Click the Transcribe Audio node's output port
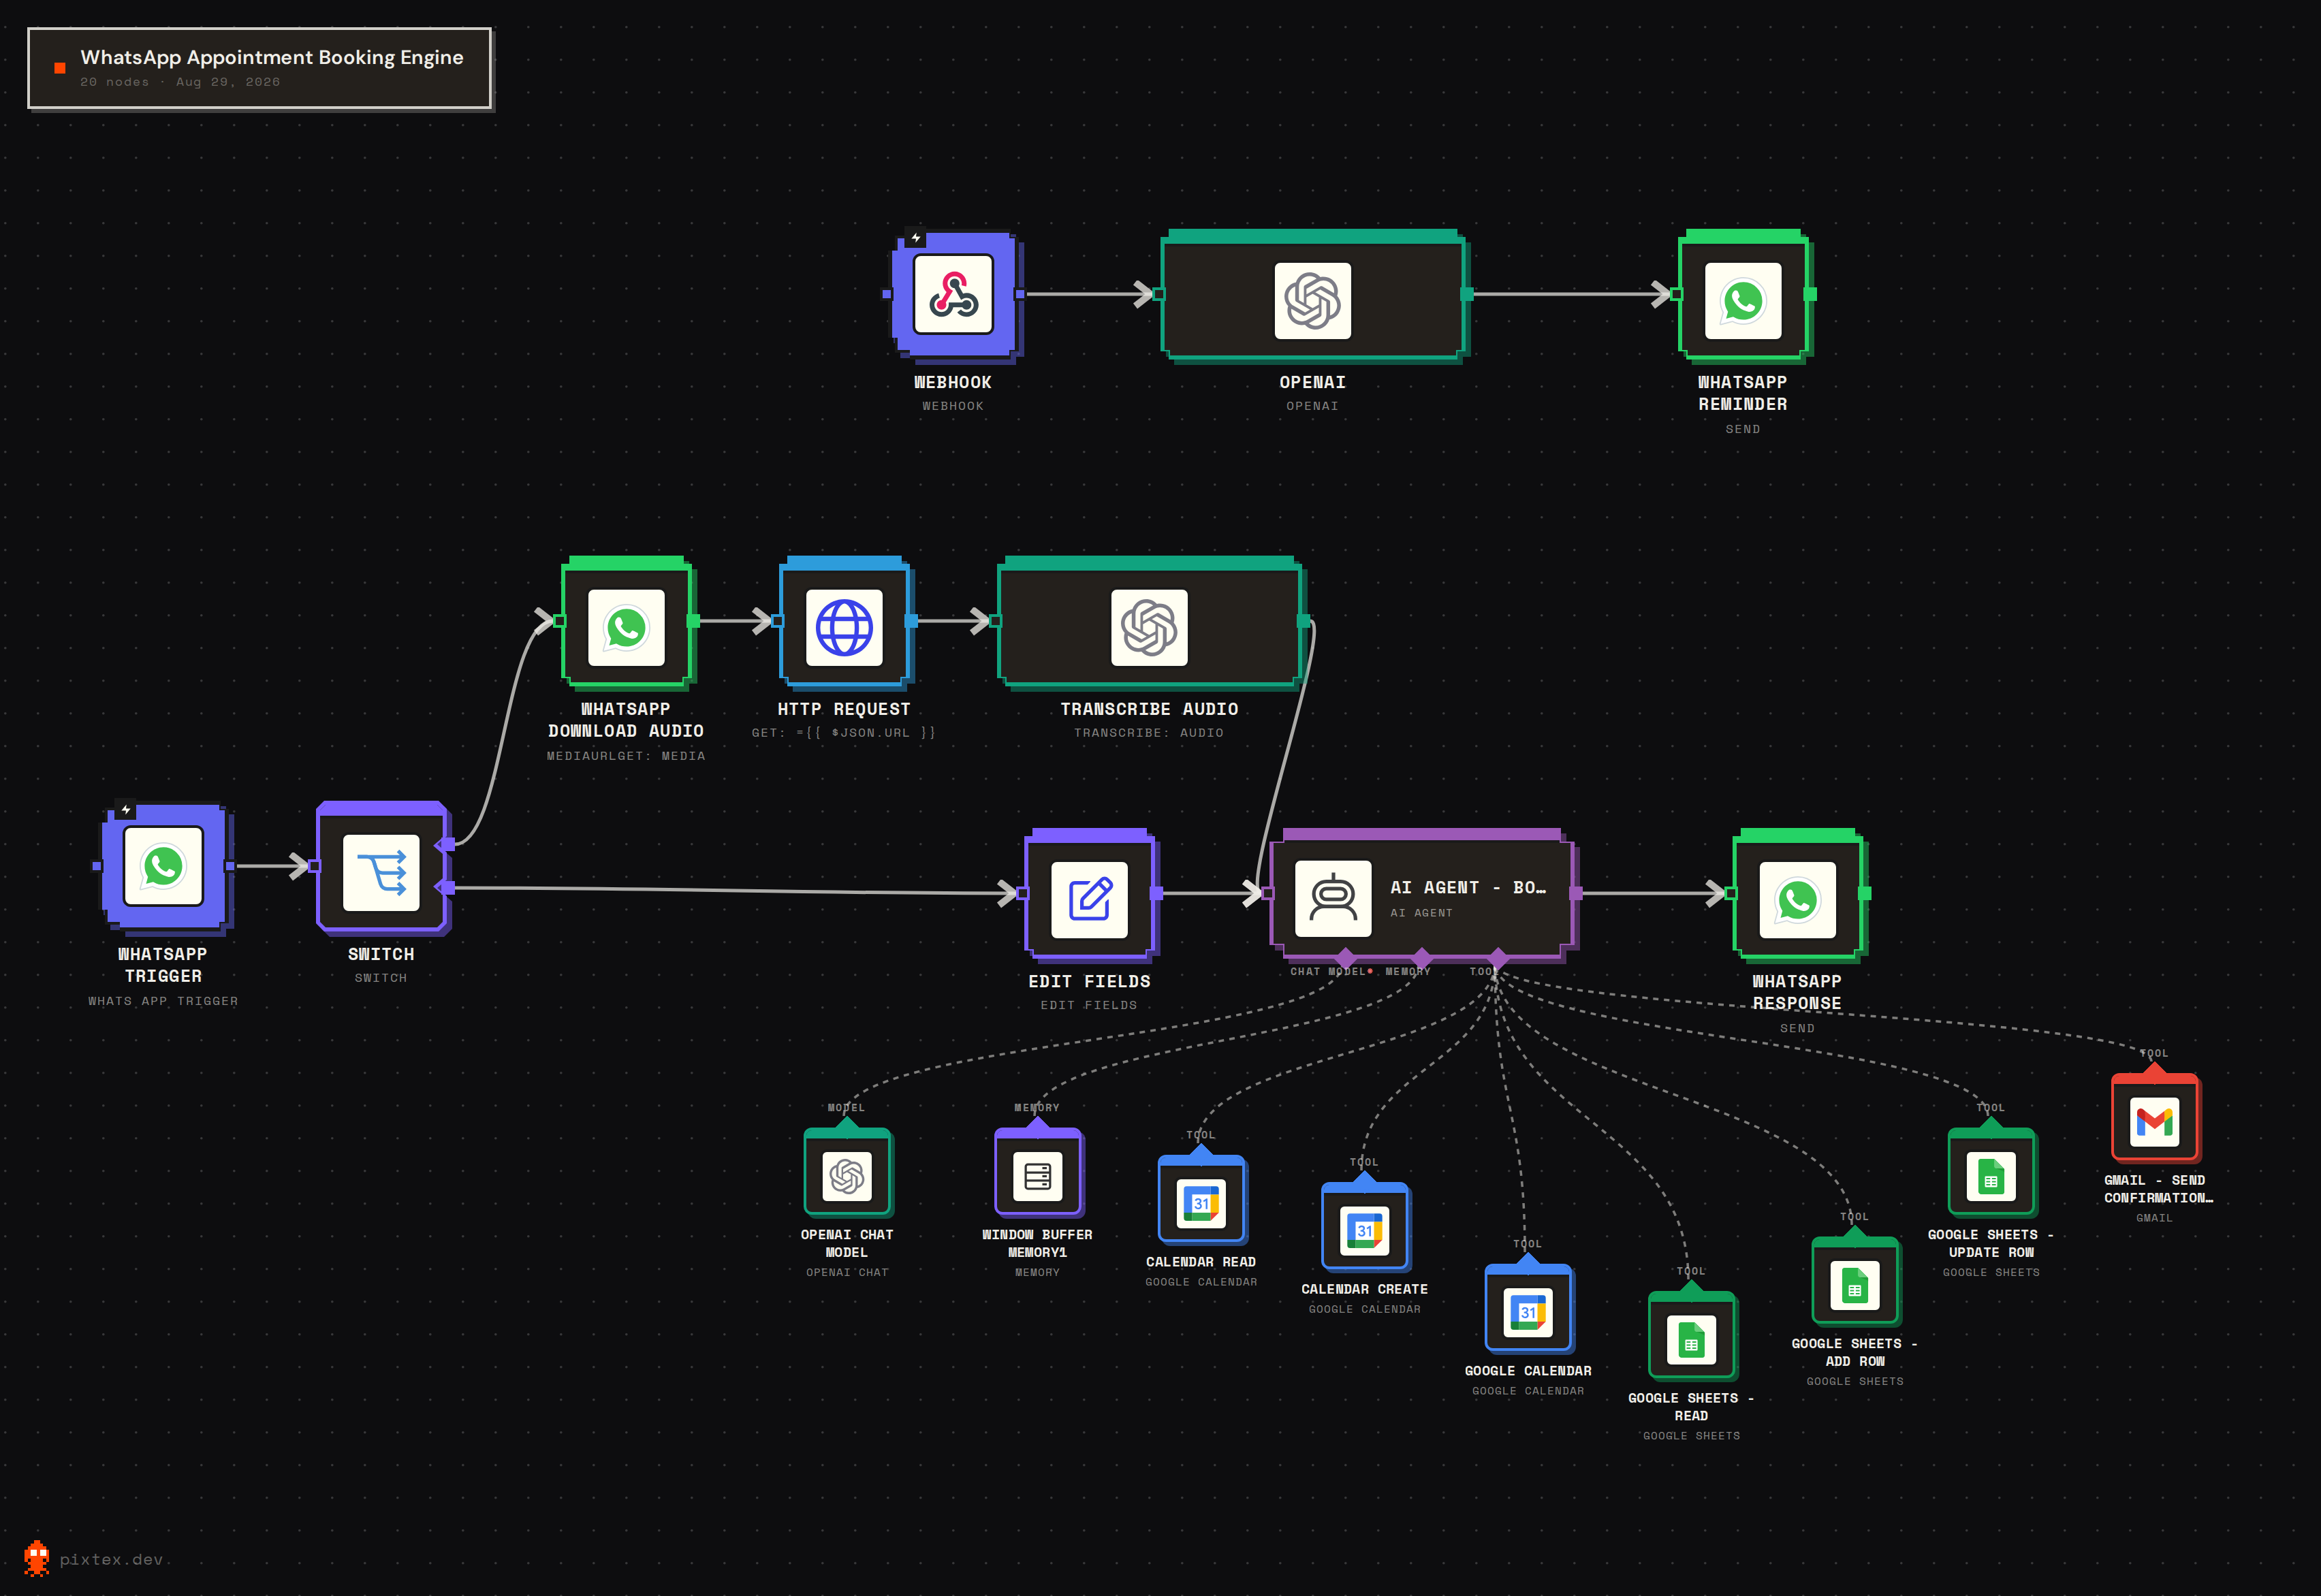 pos(1303,621)
